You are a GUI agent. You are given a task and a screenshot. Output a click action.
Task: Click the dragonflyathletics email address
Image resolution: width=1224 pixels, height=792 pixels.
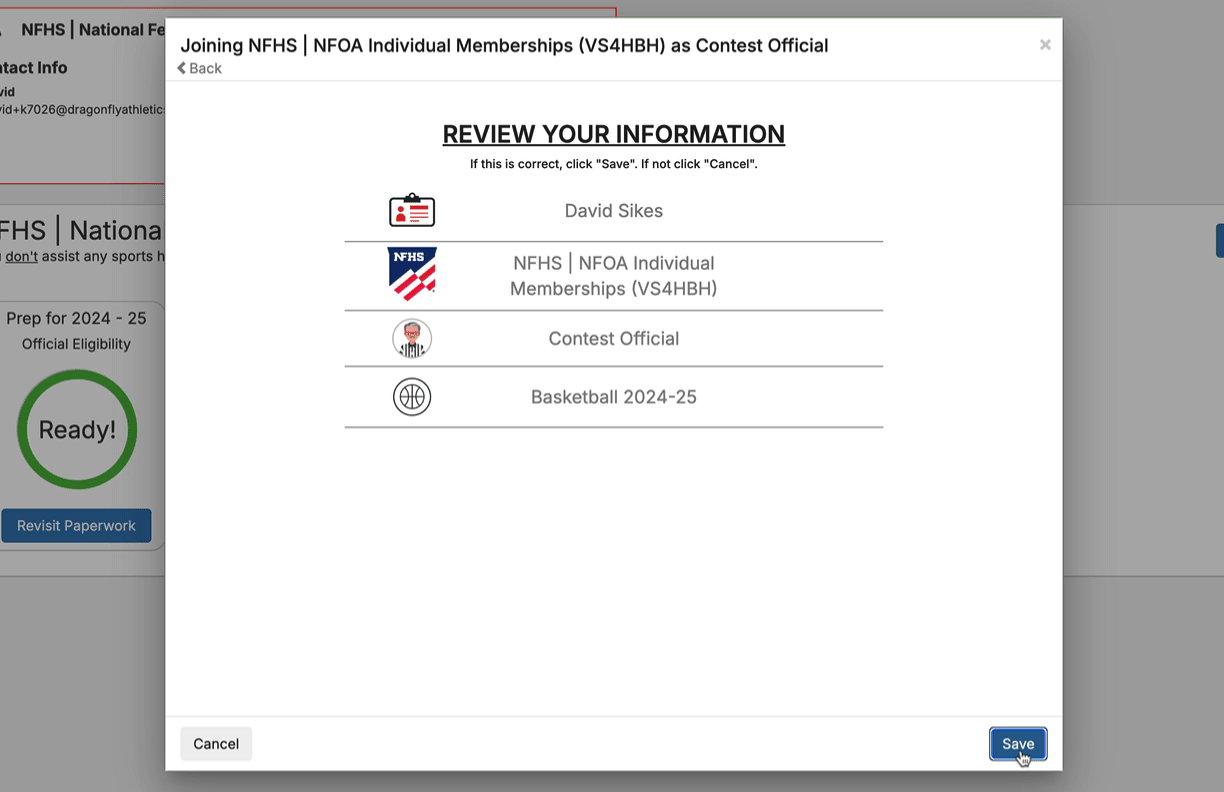coord(82,110)
